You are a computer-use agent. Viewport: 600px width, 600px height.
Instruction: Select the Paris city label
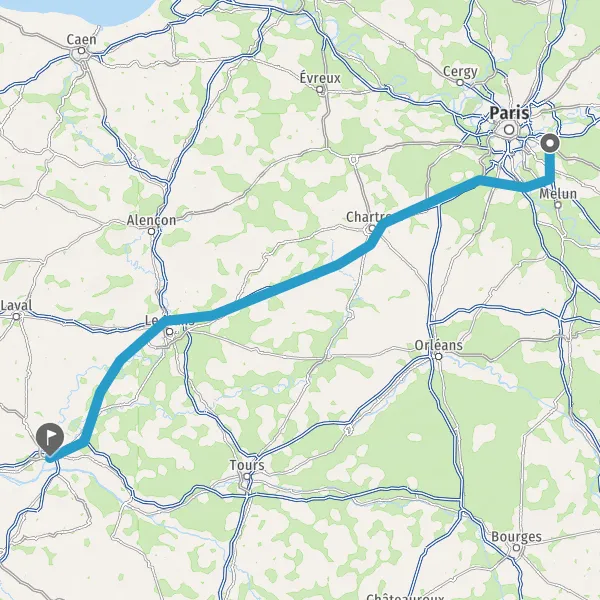click(510, 113)
